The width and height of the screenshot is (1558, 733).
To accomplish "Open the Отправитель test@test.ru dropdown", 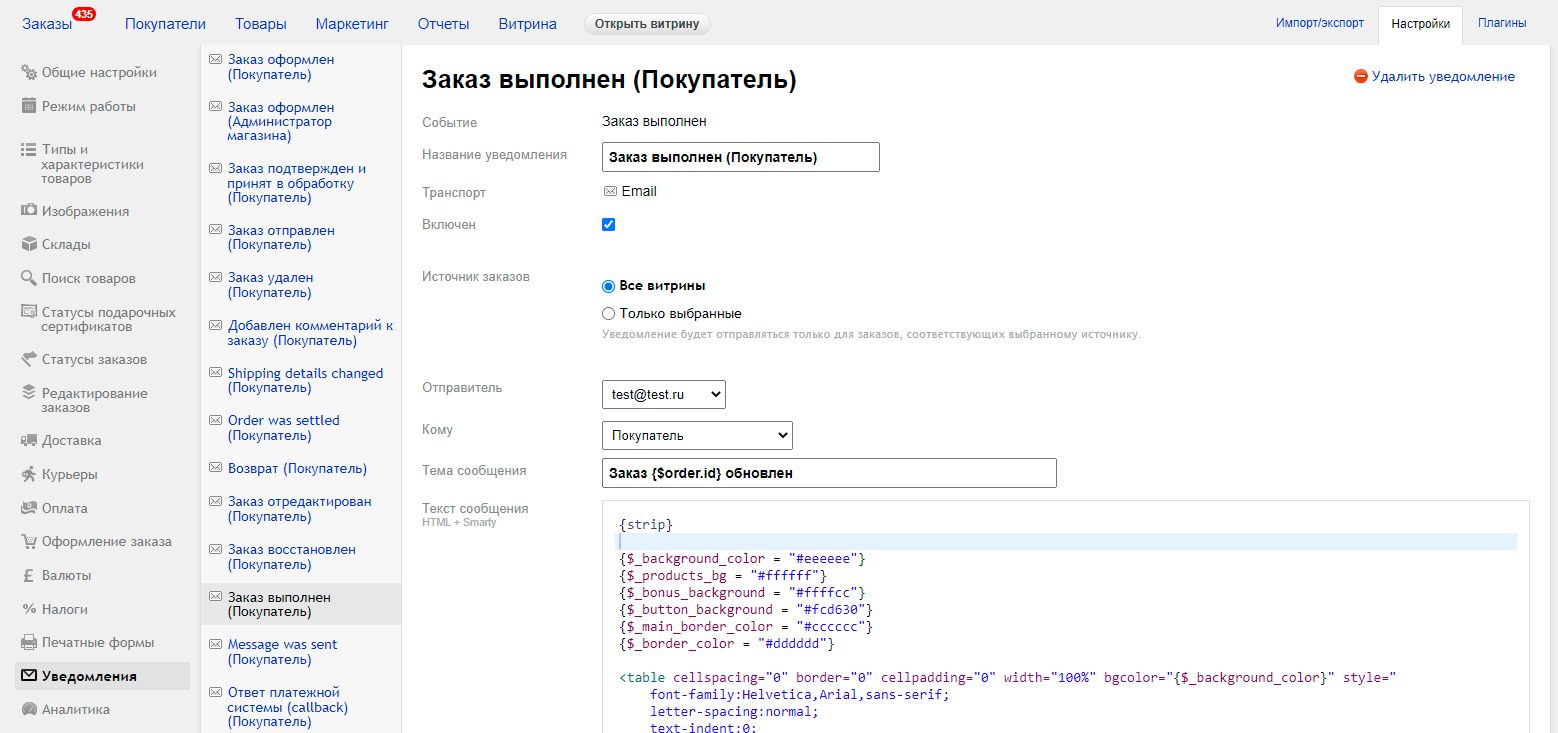I will 664,394.
